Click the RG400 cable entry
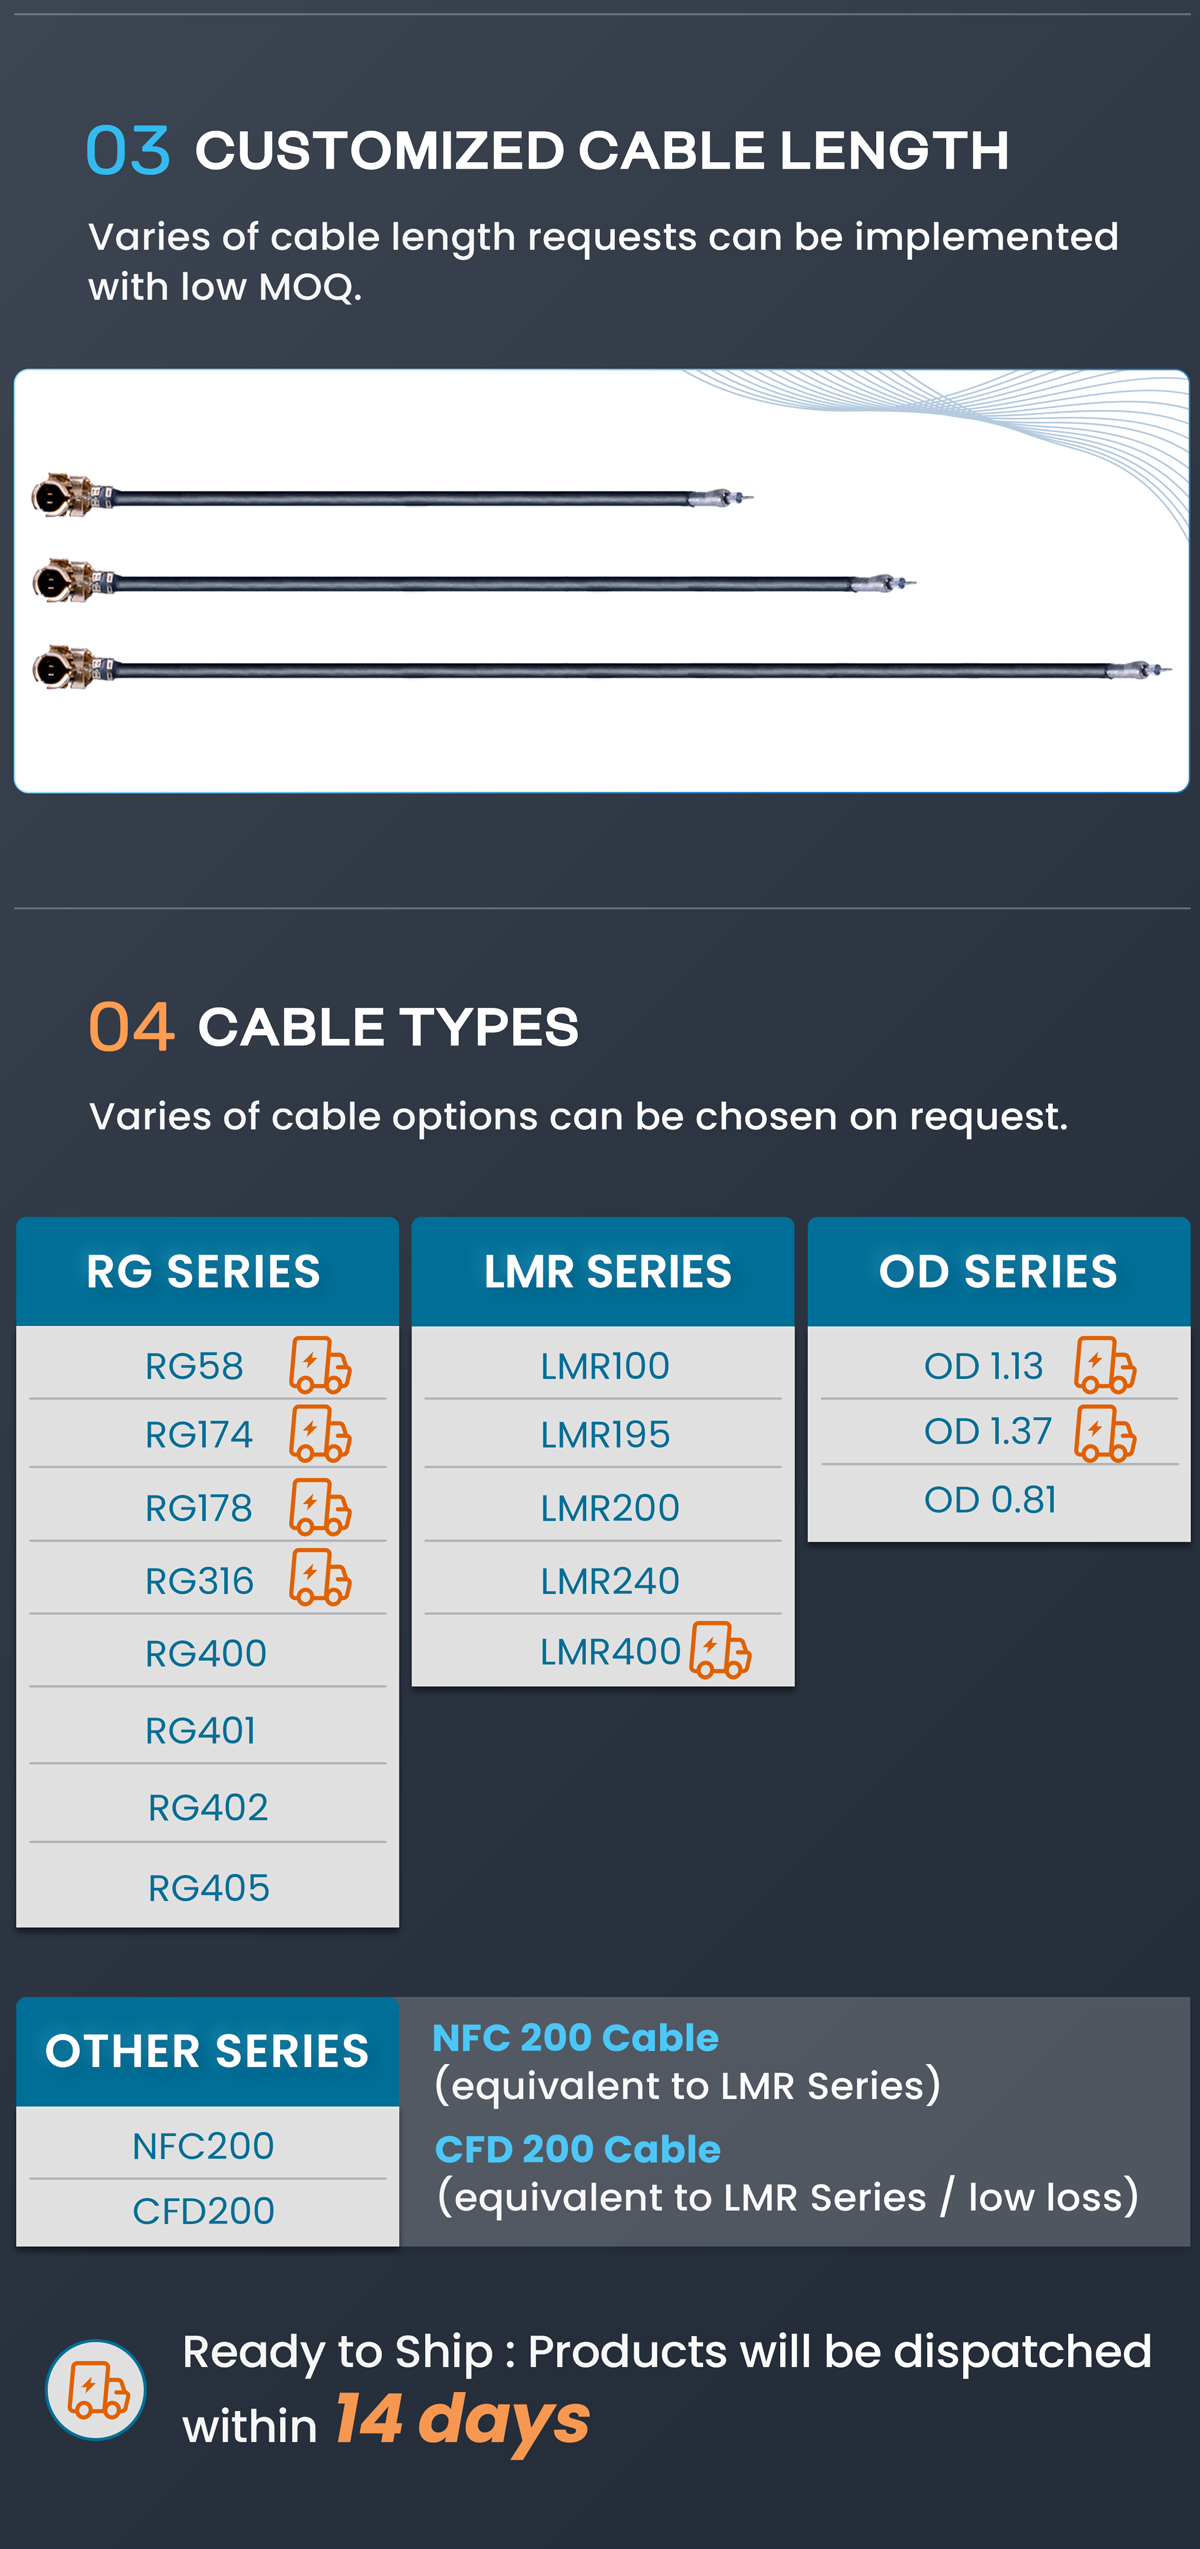This screenshot has width=1200, height=2549. (x=206, y=1654)
